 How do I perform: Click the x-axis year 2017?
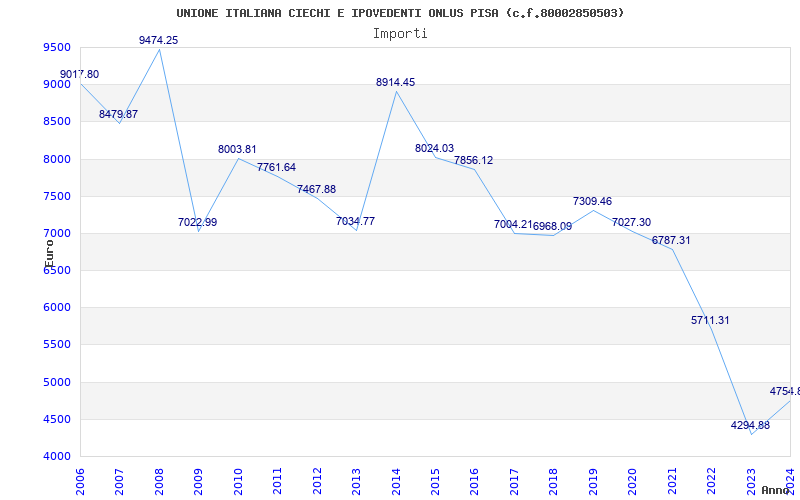514,481
